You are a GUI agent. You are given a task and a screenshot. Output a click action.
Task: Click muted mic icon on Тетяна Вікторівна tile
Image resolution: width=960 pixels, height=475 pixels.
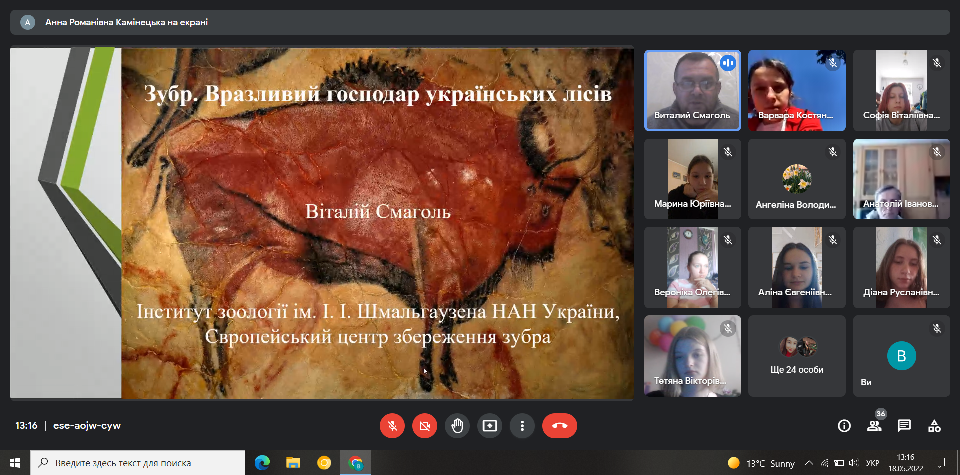click(x=728, y=329)
